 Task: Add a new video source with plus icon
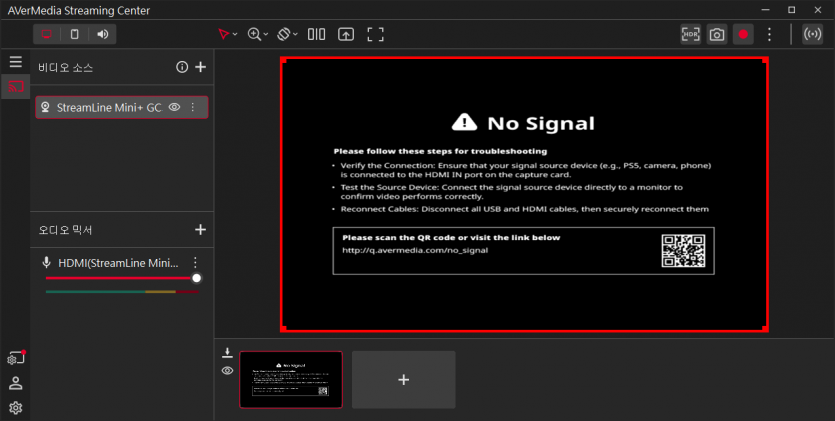[x=200, y=67]
